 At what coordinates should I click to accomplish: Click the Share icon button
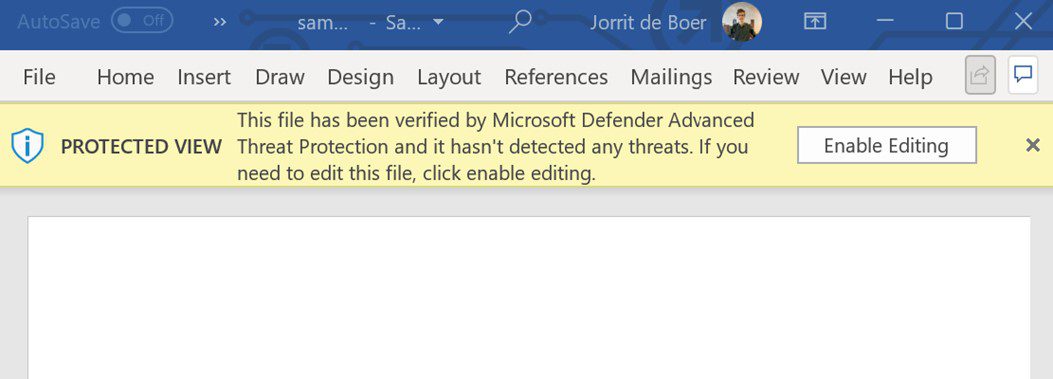980,75
